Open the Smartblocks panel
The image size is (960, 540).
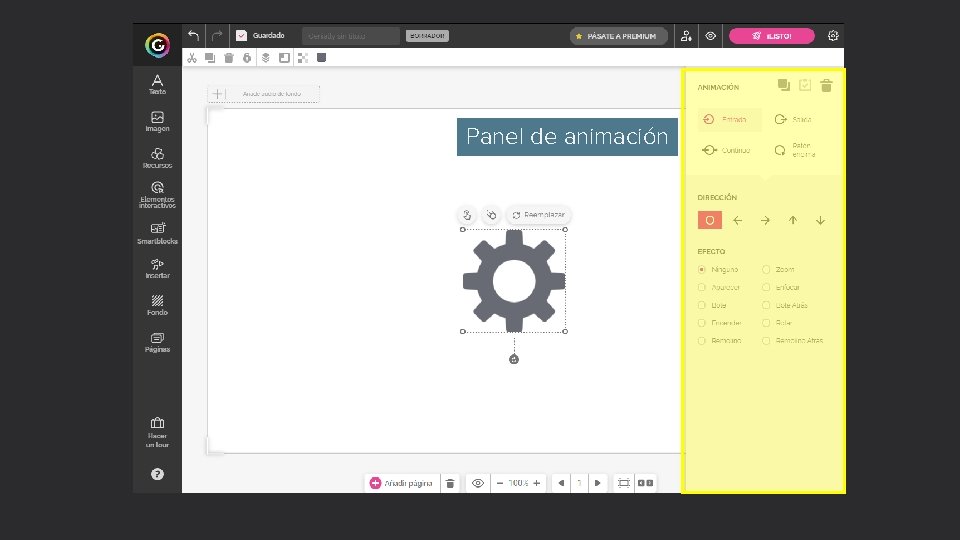point(157,233)
